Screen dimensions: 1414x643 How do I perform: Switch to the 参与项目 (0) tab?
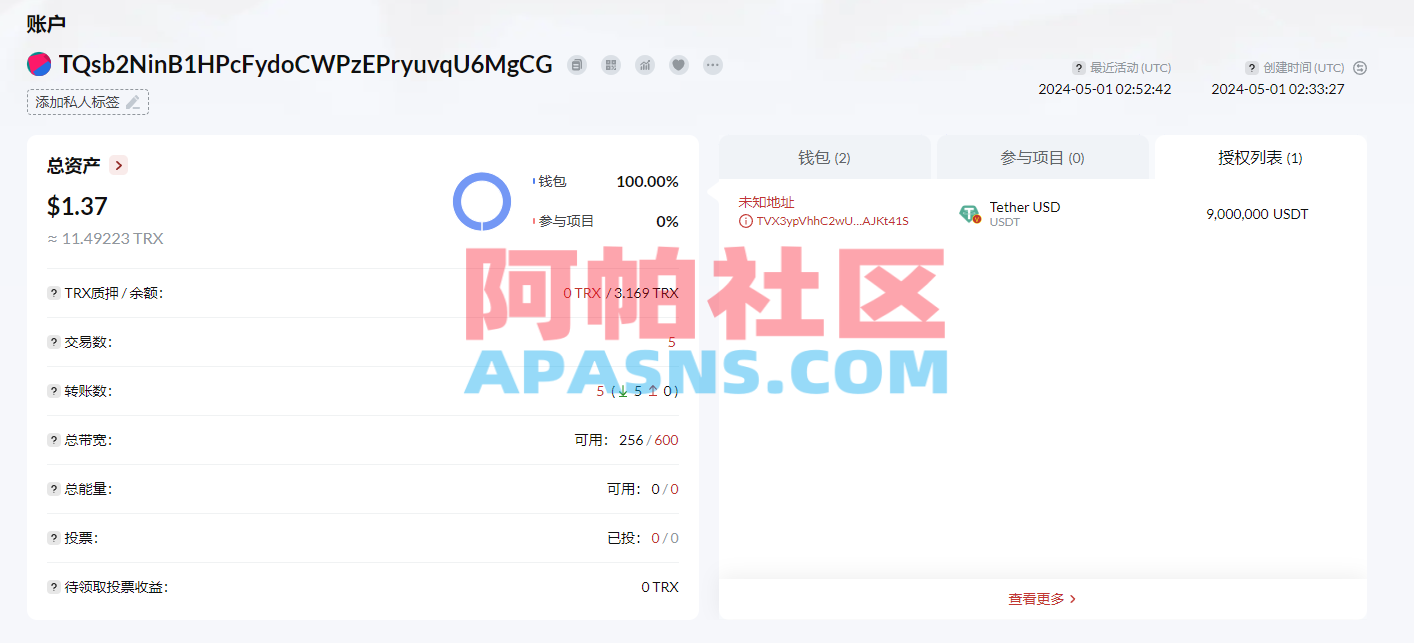click(1043, 157)
